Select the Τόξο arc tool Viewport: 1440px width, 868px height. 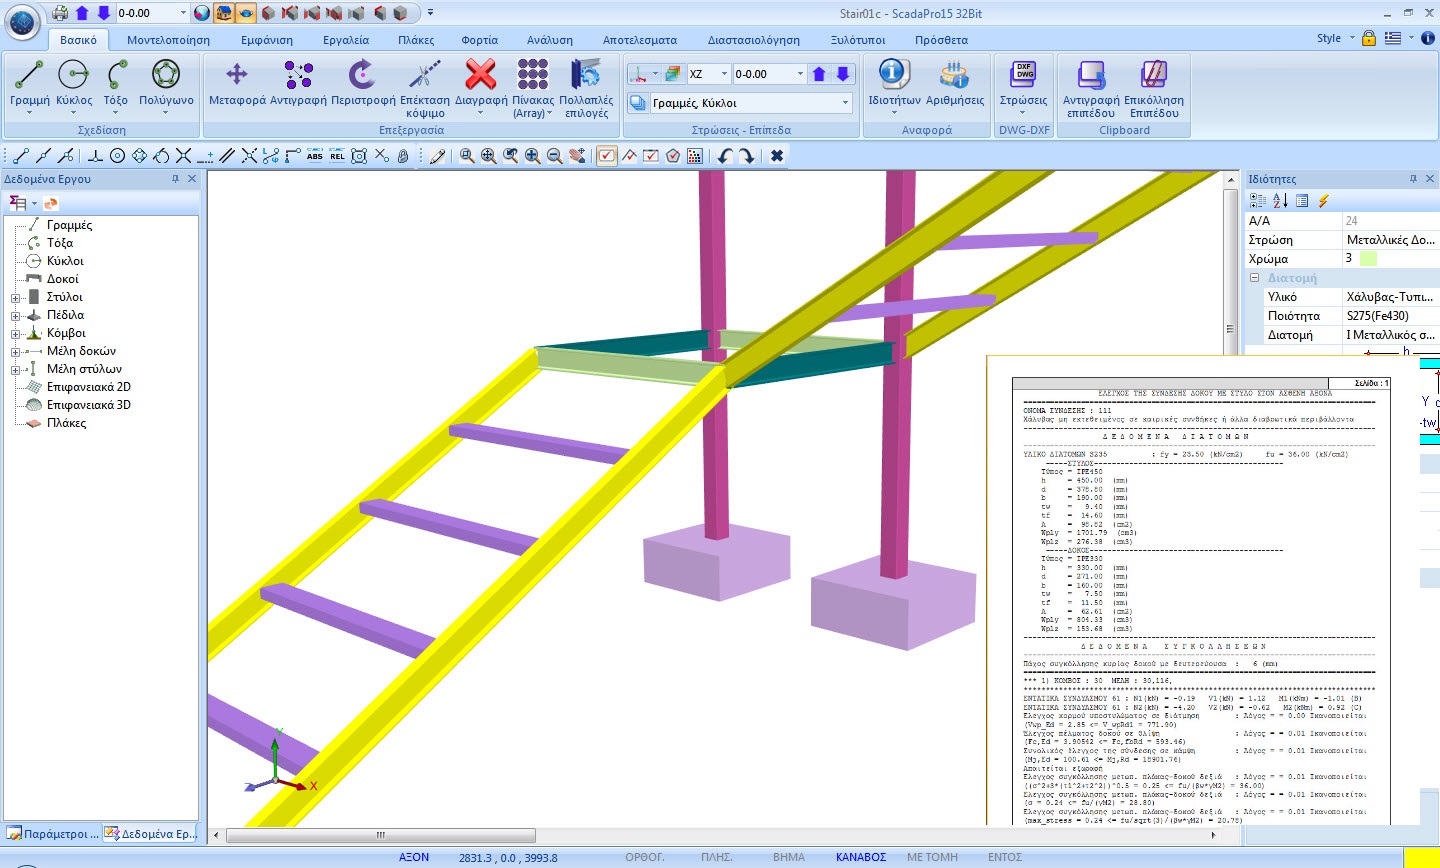coord(116,86)
